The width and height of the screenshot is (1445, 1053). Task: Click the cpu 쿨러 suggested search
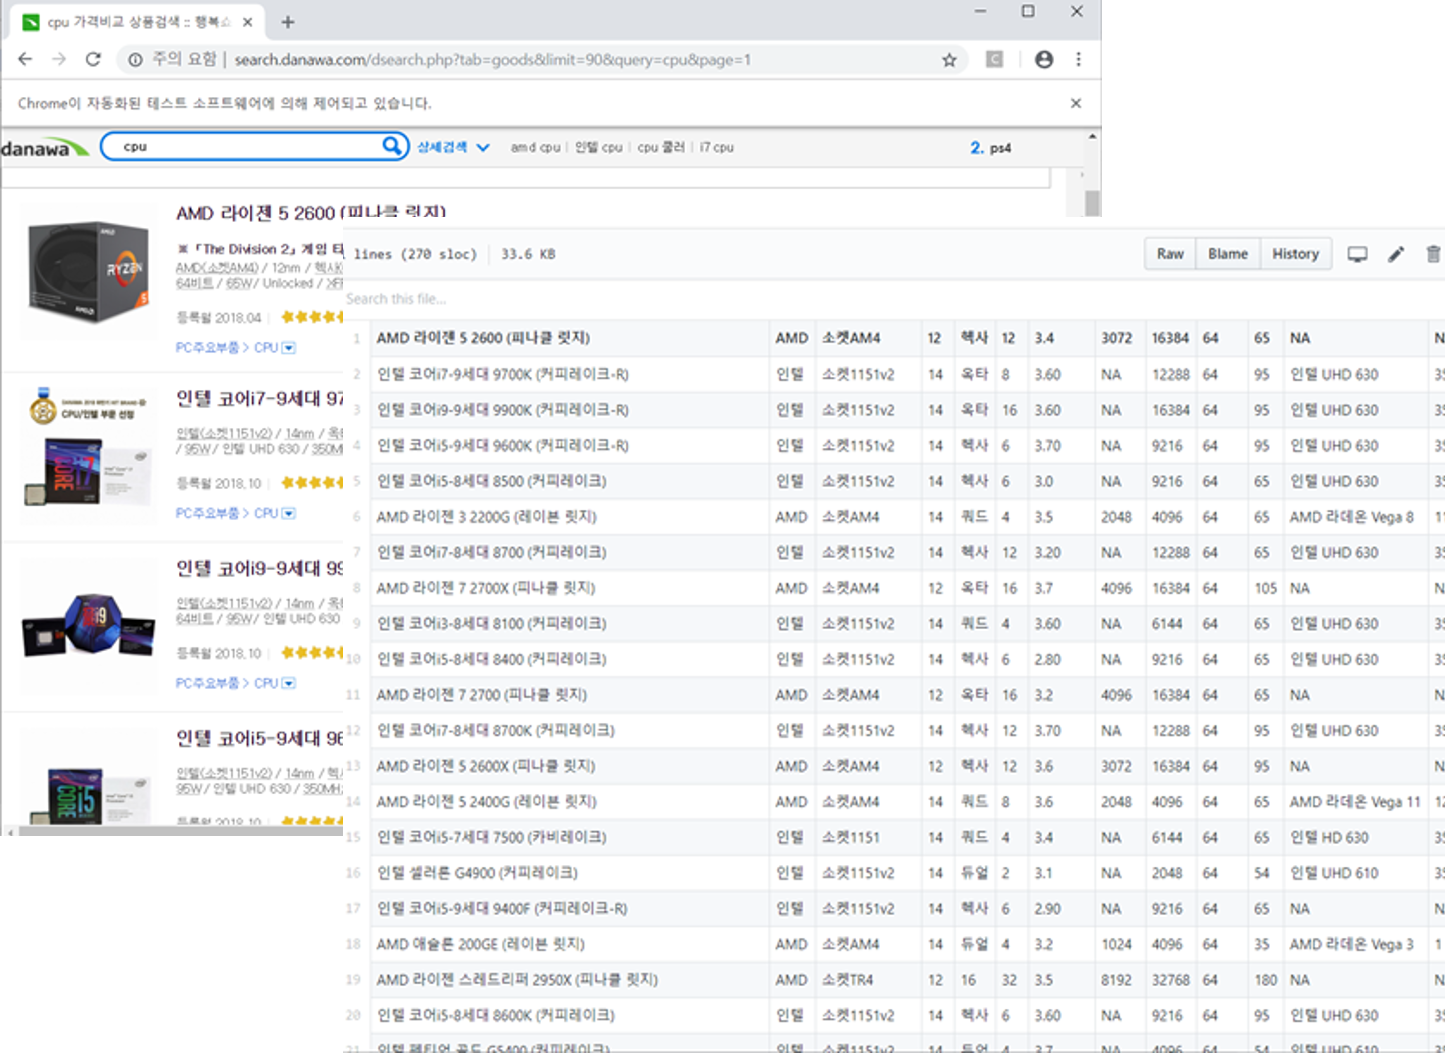coord(661,147)
